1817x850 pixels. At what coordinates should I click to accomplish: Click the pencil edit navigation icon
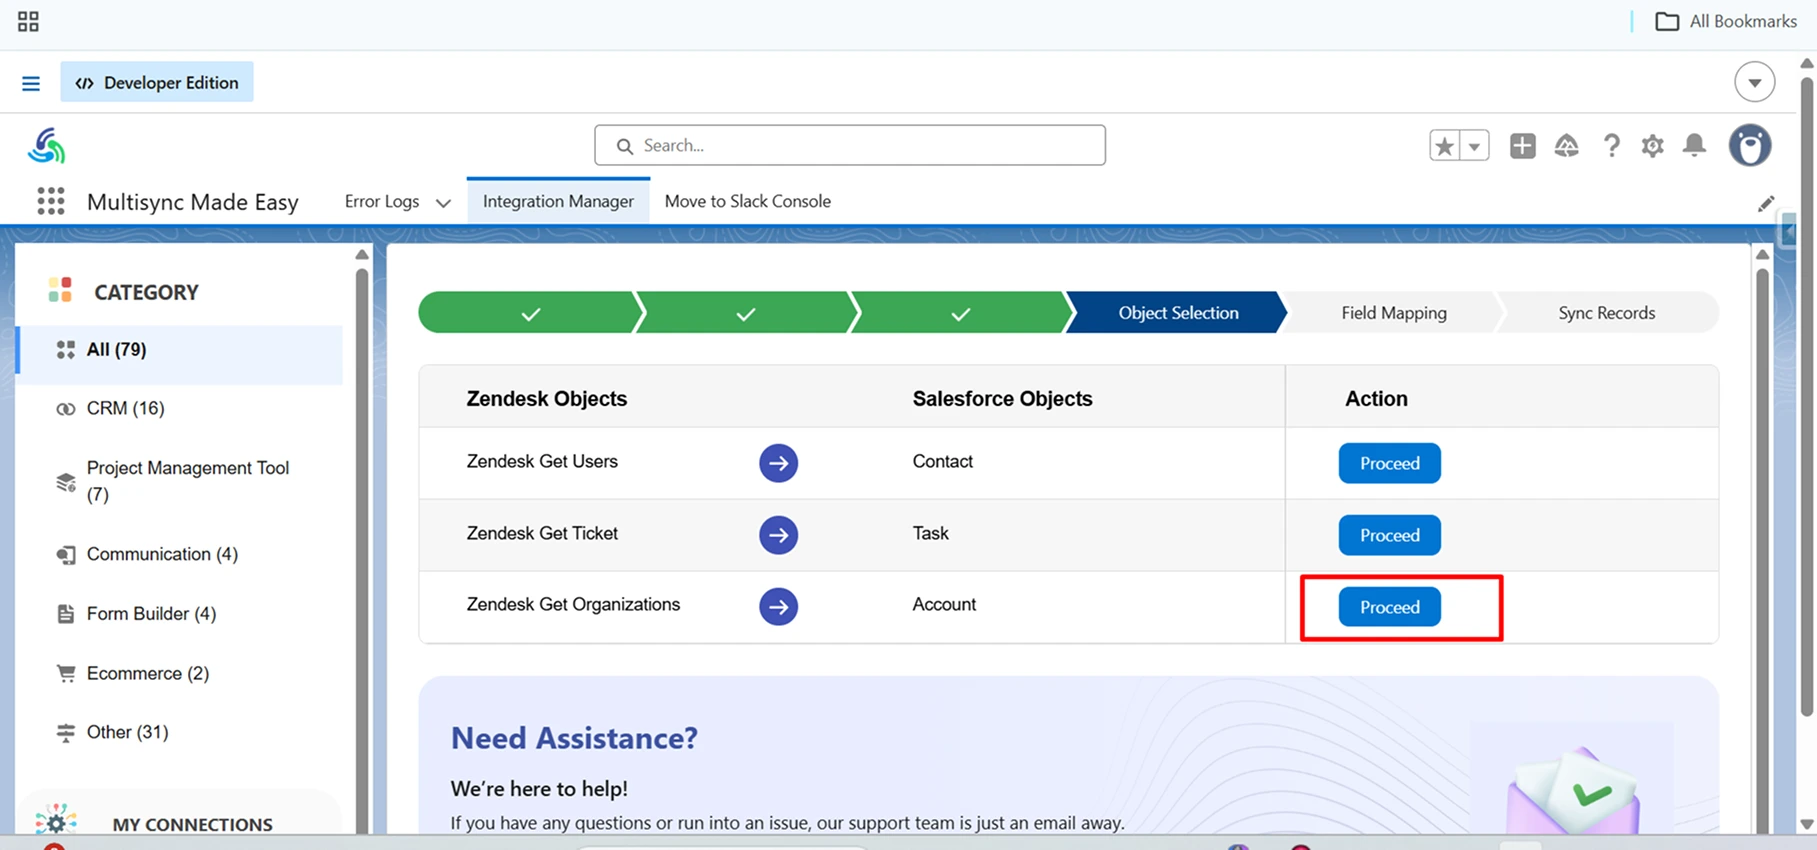pyautogui.click(x=1766, y=203)
